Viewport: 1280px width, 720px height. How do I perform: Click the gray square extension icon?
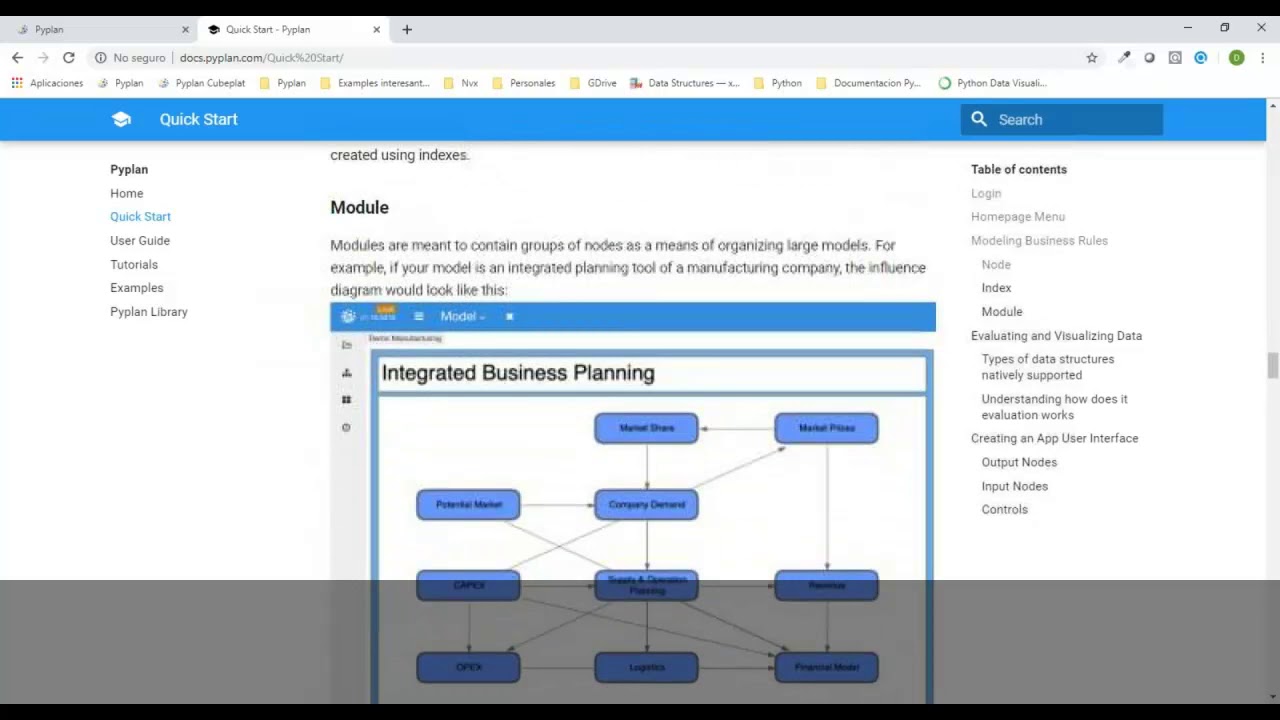[x=1175, y=58]
